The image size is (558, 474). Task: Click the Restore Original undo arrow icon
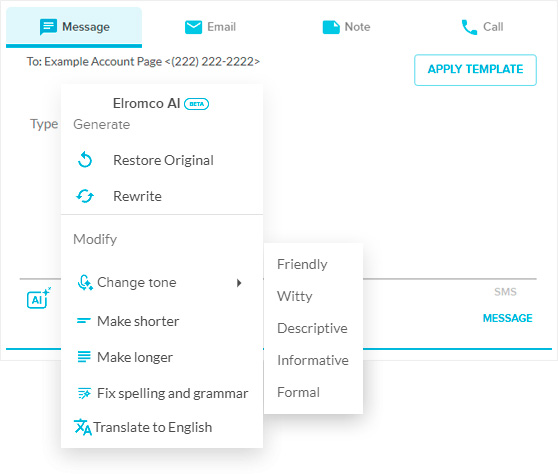pyautogui.click(x=85, y=159)
